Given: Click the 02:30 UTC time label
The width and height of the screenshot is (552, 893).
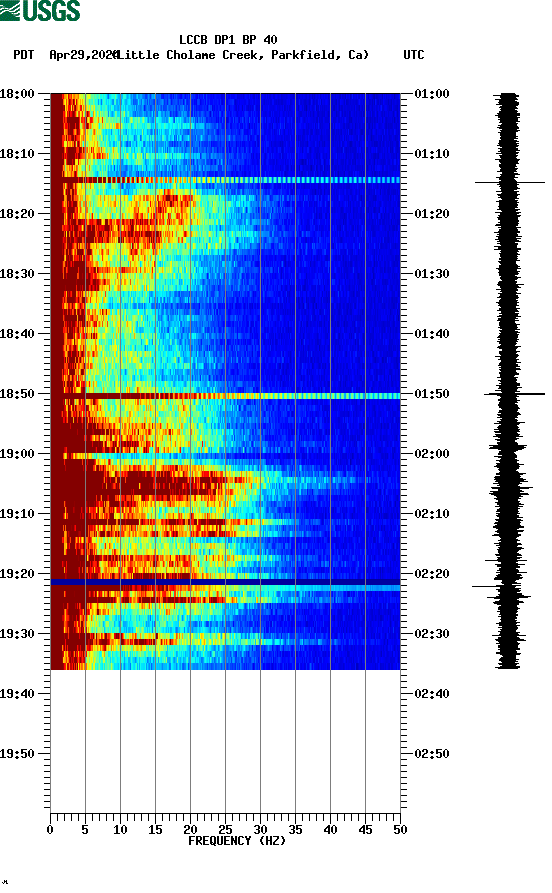Looking at the screenshot, I should click(432, 634).
